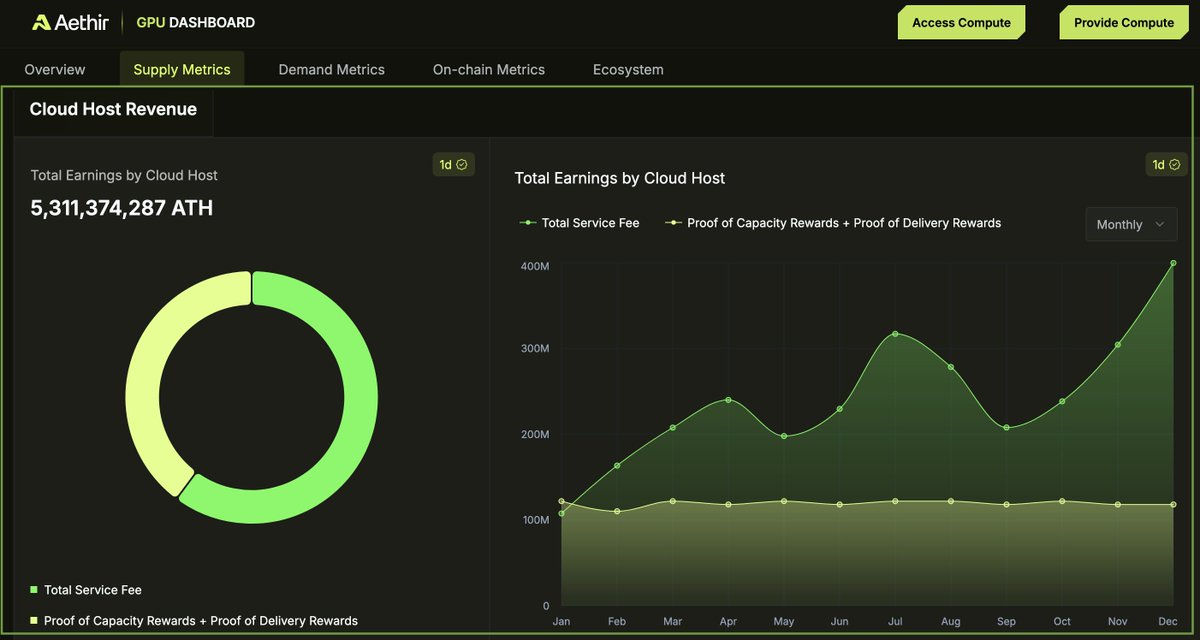Click the Aethir logo icon

click(x=43, y=21)
